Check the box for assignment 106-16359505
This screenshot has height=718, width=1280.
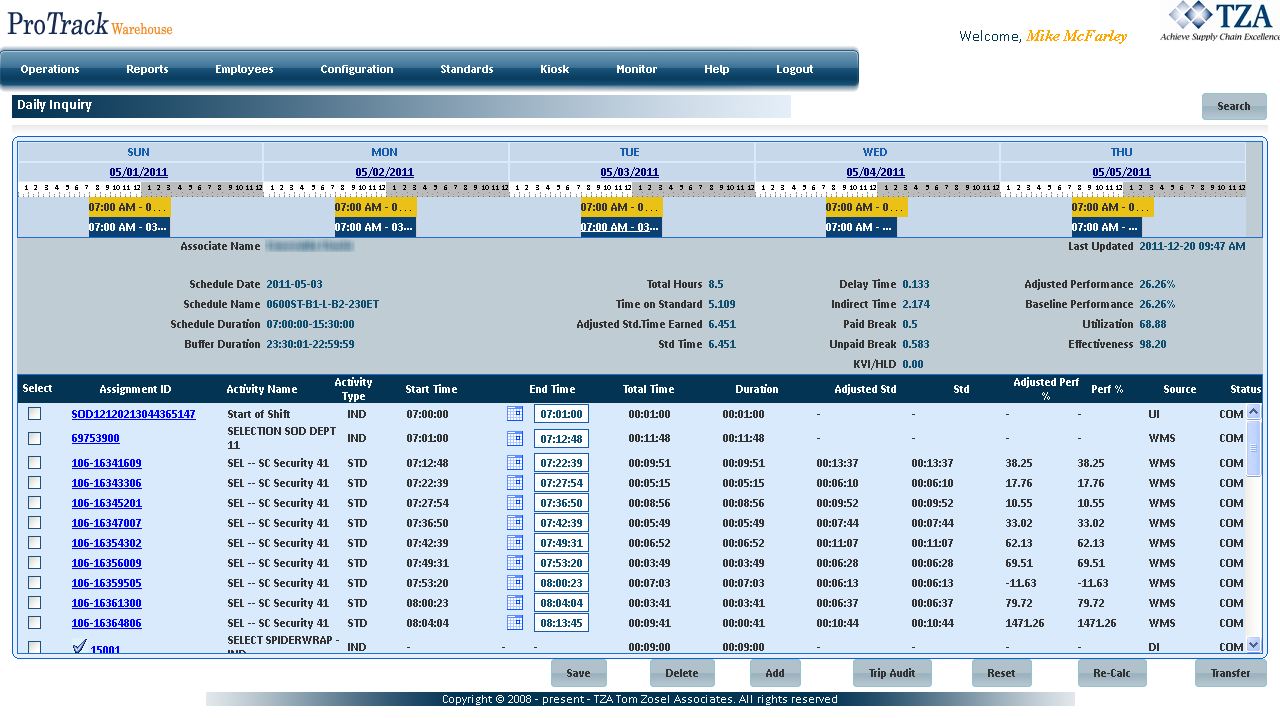coord(35,583)
